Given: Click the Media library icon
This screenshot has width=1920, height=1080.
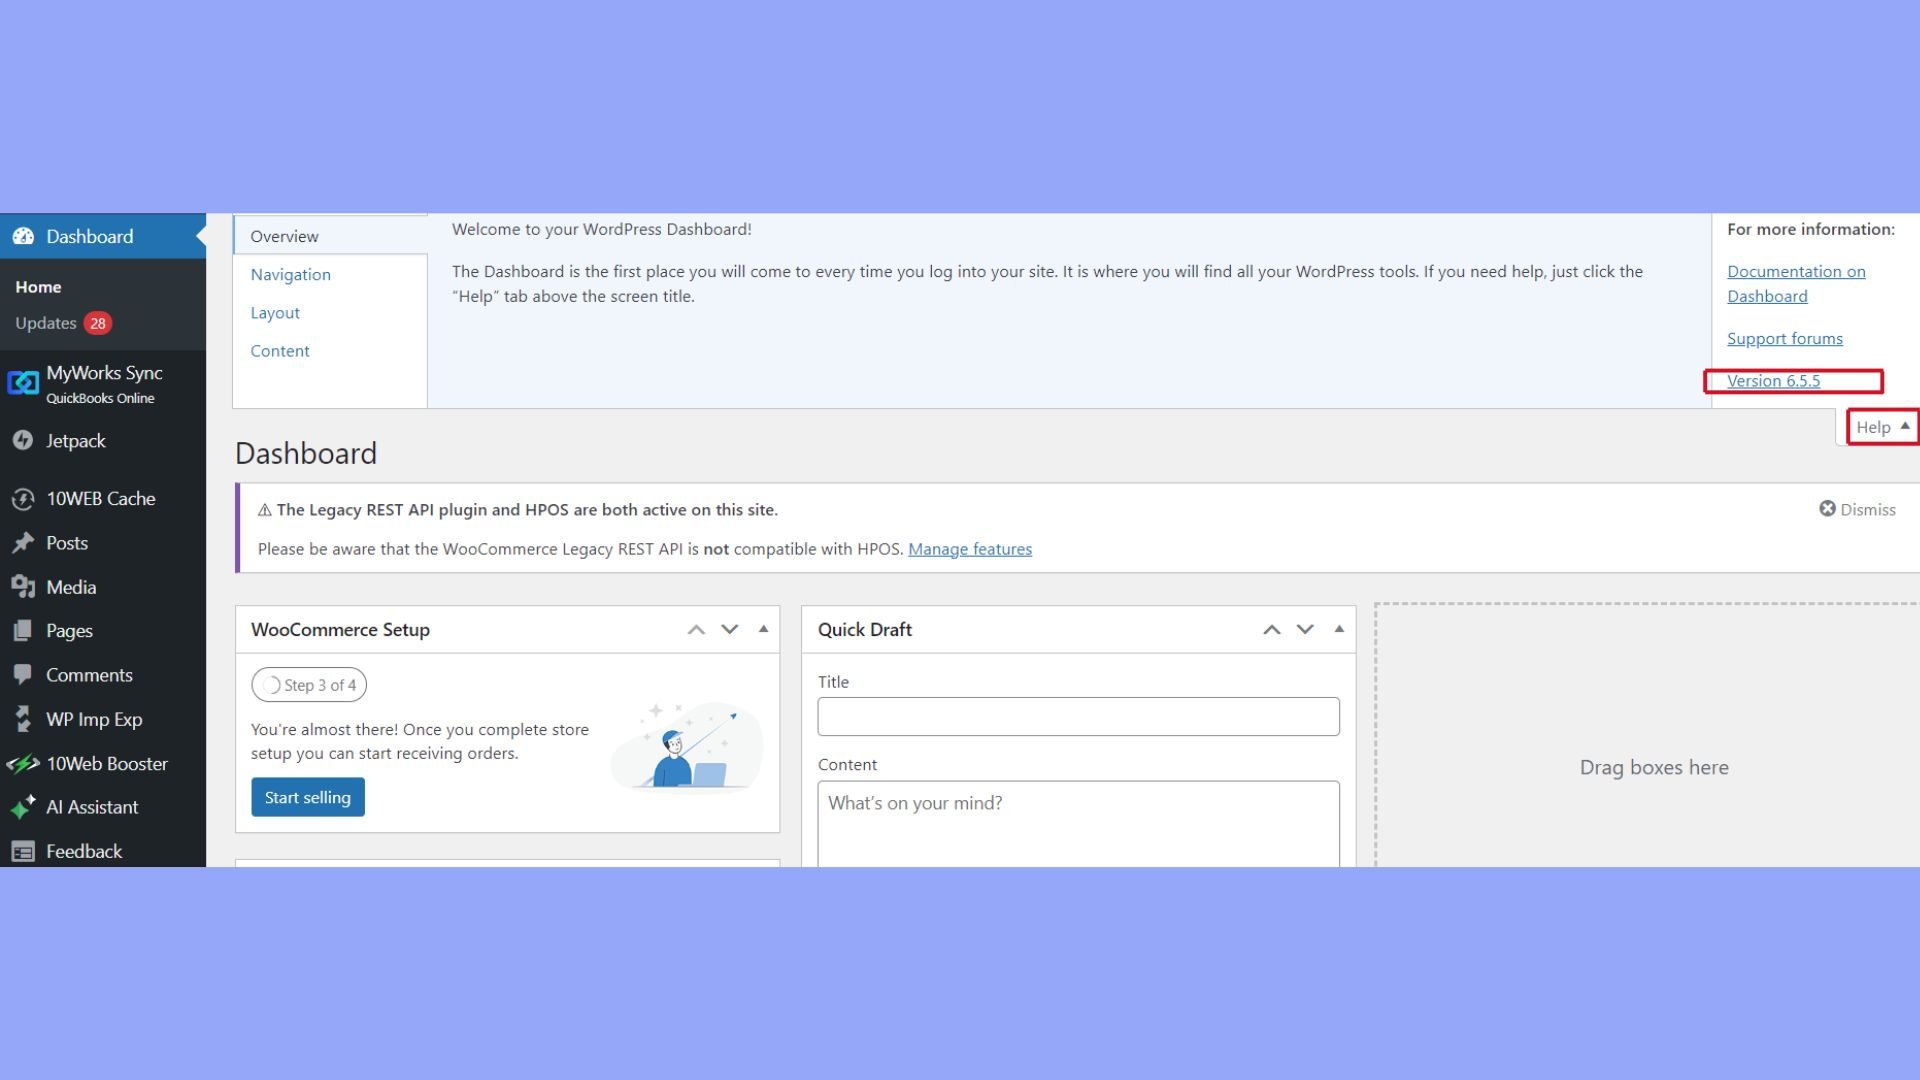Looking at the screenshot, I should [x=23, y=587].
